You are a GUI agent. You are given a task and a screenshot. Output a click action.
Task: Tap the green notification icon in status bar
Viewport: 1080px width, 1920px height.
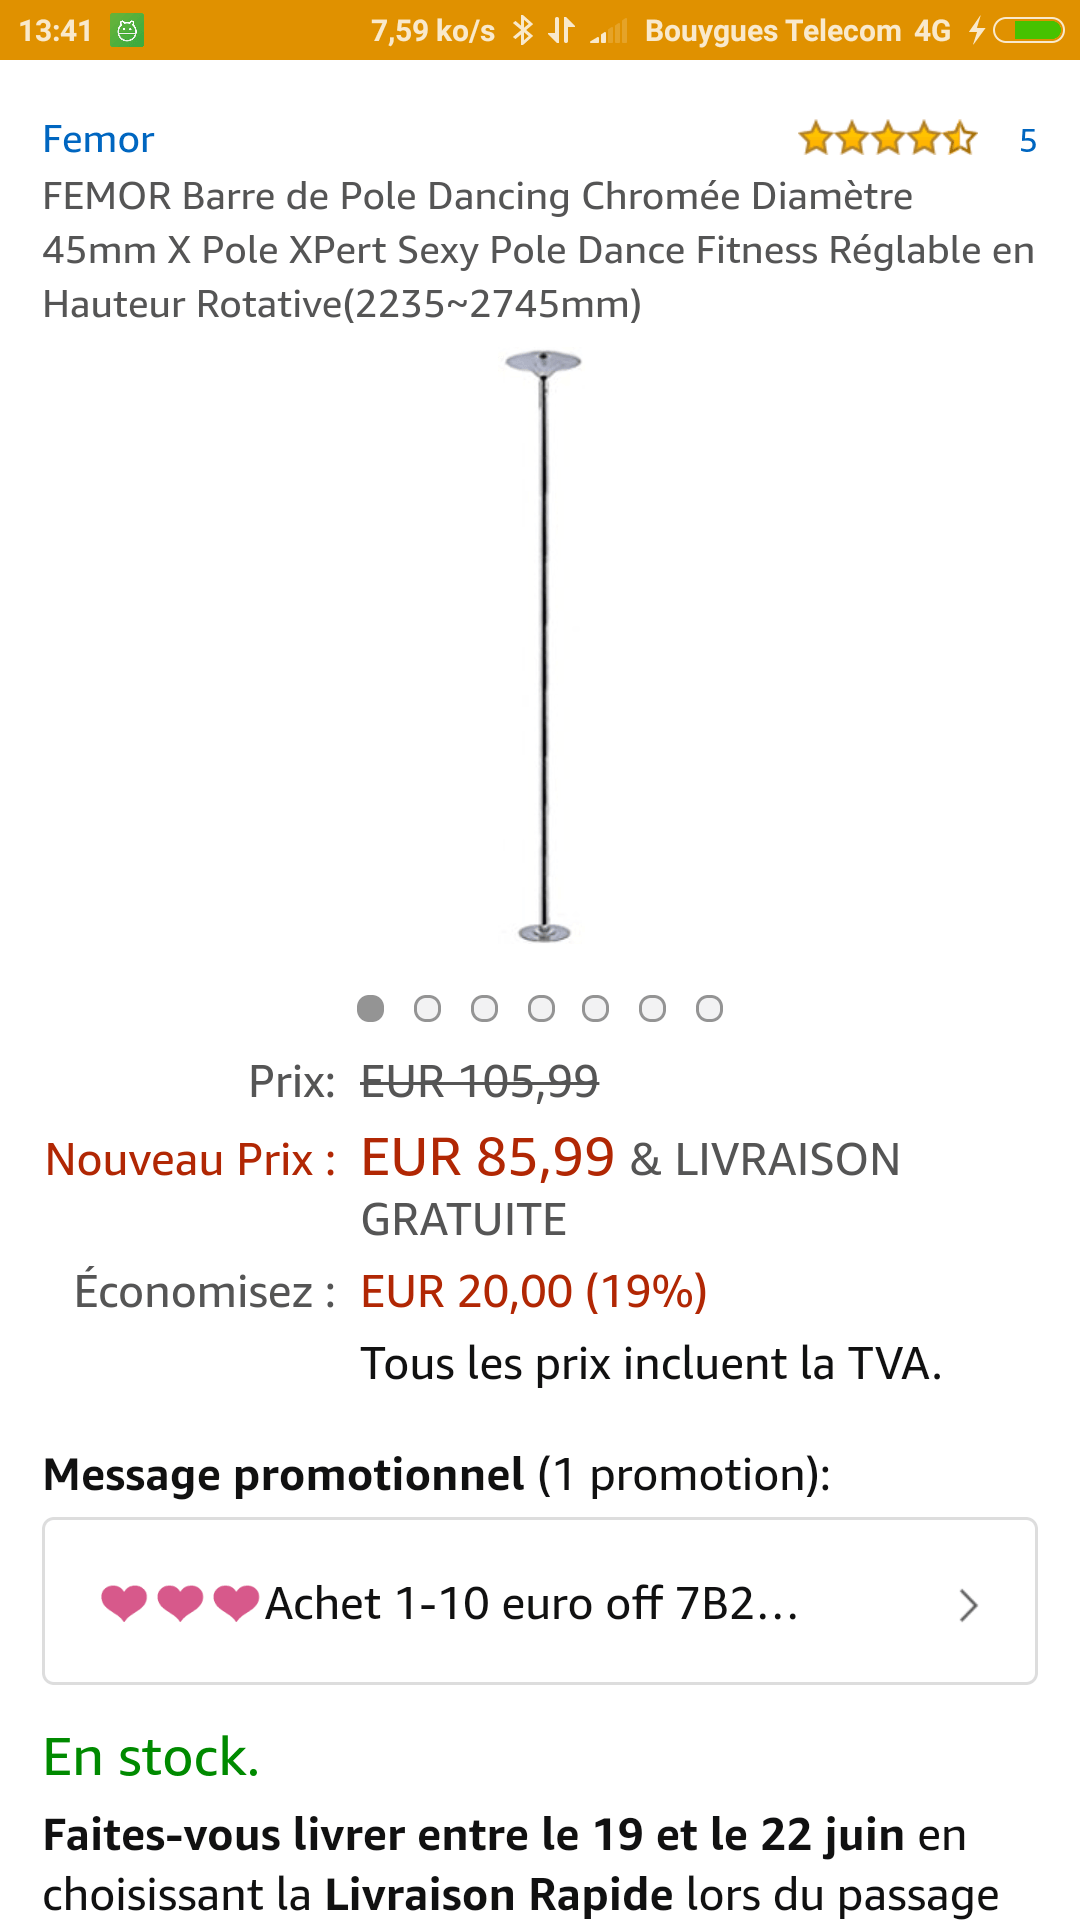click(x=127, y=31)
